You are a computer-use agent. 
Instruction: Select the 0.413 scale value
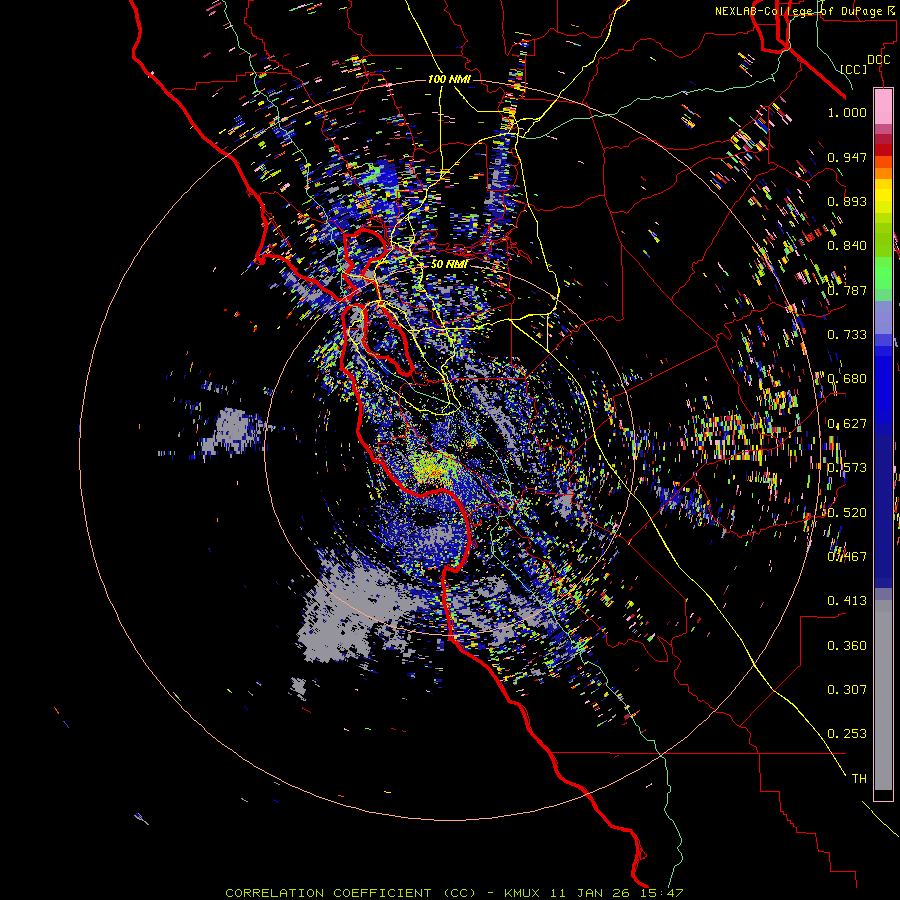click(847, 601)
